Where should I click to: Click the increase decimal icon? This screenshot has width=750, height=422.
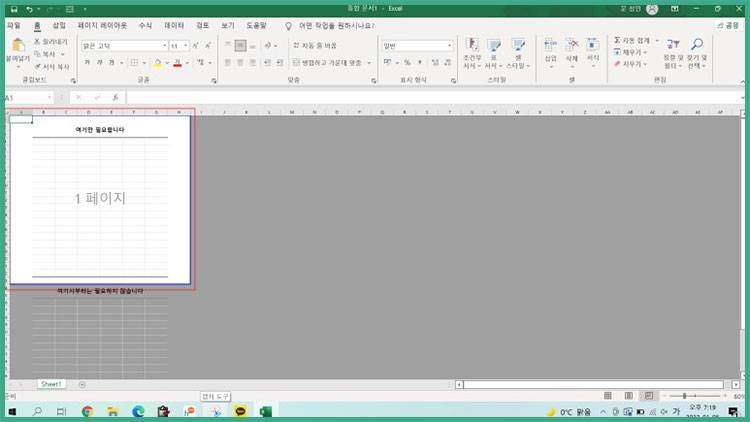[x=435, y=63]
